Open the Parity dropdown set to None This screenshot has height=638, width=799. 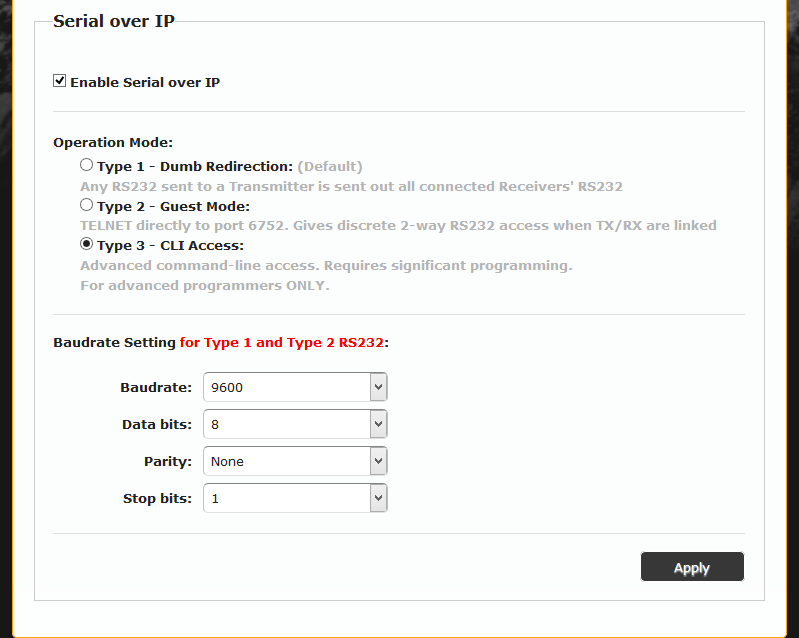tap(286, 461)
